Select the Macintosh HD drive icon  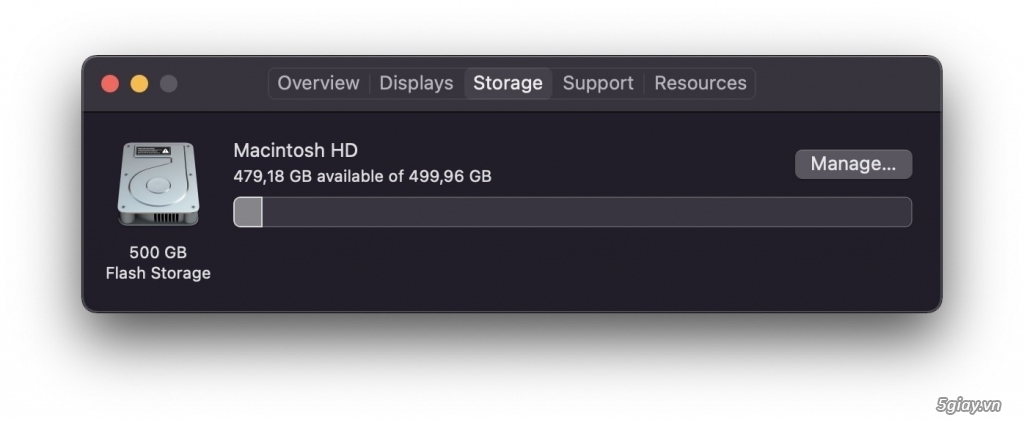tap(158, 184)
